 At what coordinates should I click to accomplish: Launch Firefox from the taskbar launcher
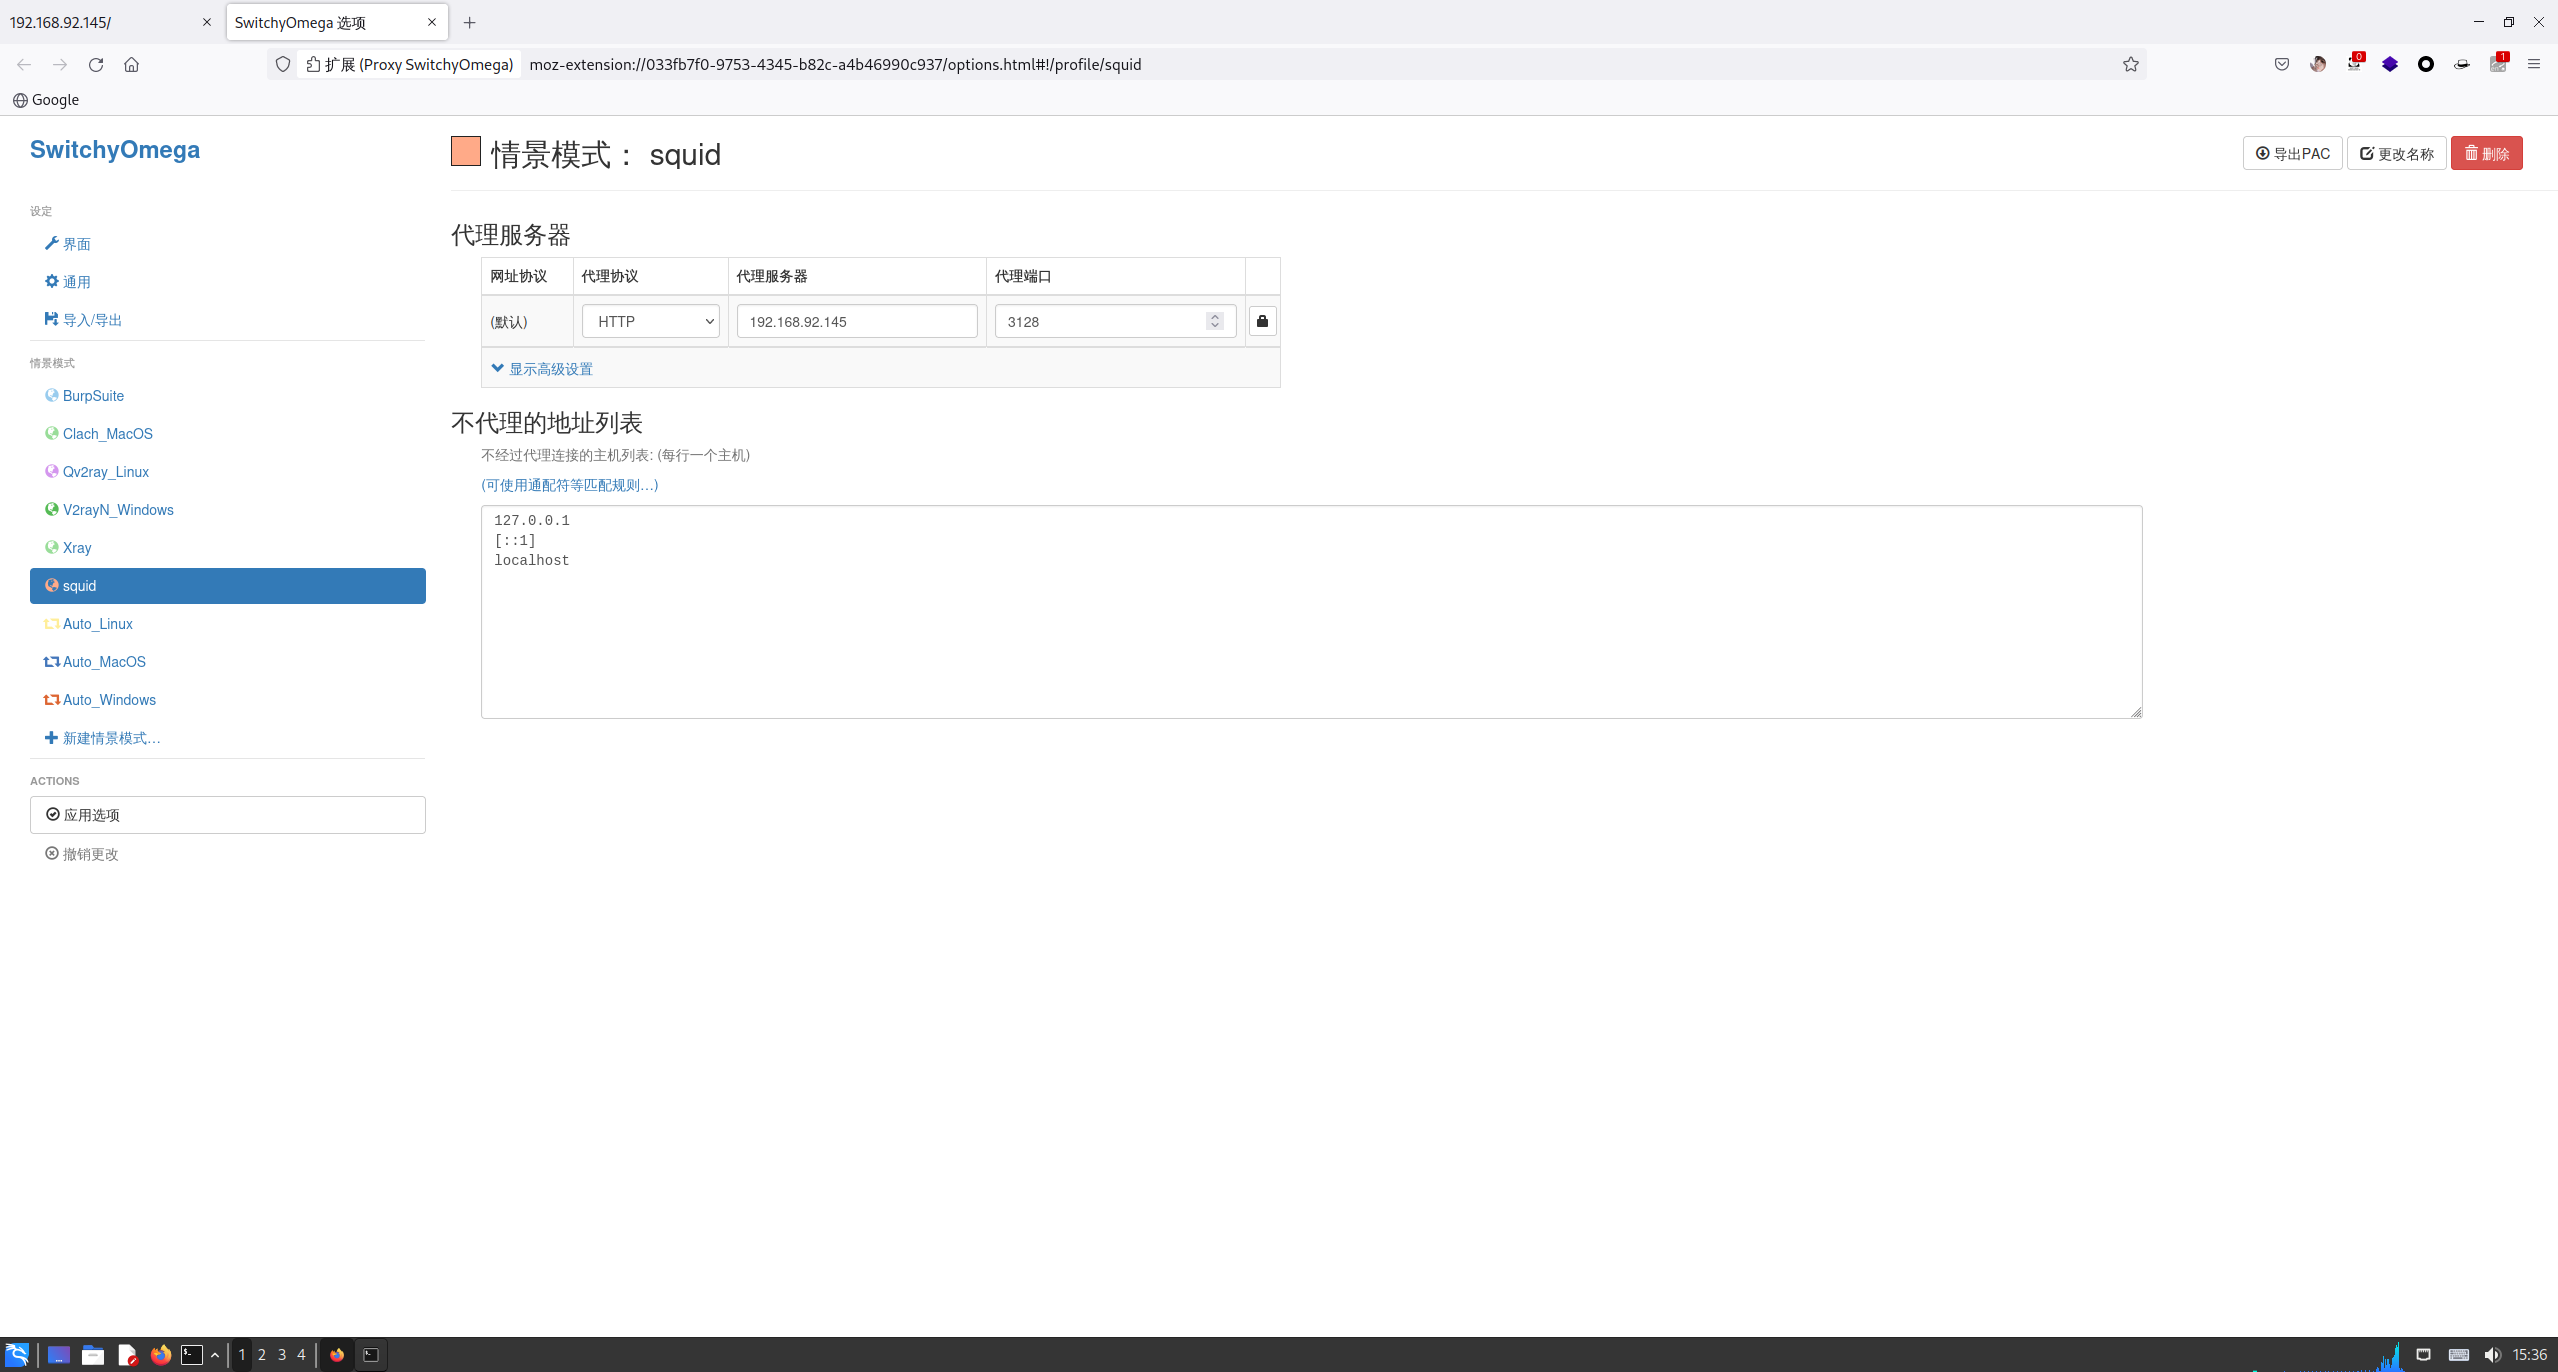(160, 1355)
